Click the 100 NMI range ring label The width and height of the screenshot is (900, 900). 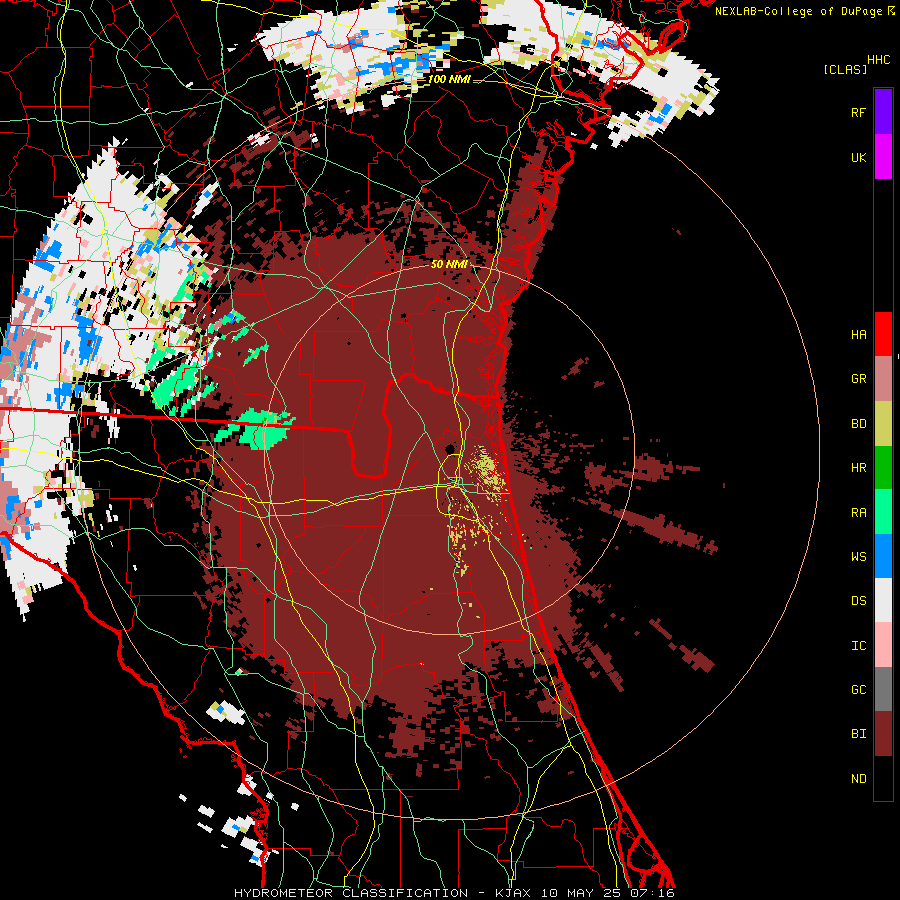pyautogui.click(x=449, y=79)
